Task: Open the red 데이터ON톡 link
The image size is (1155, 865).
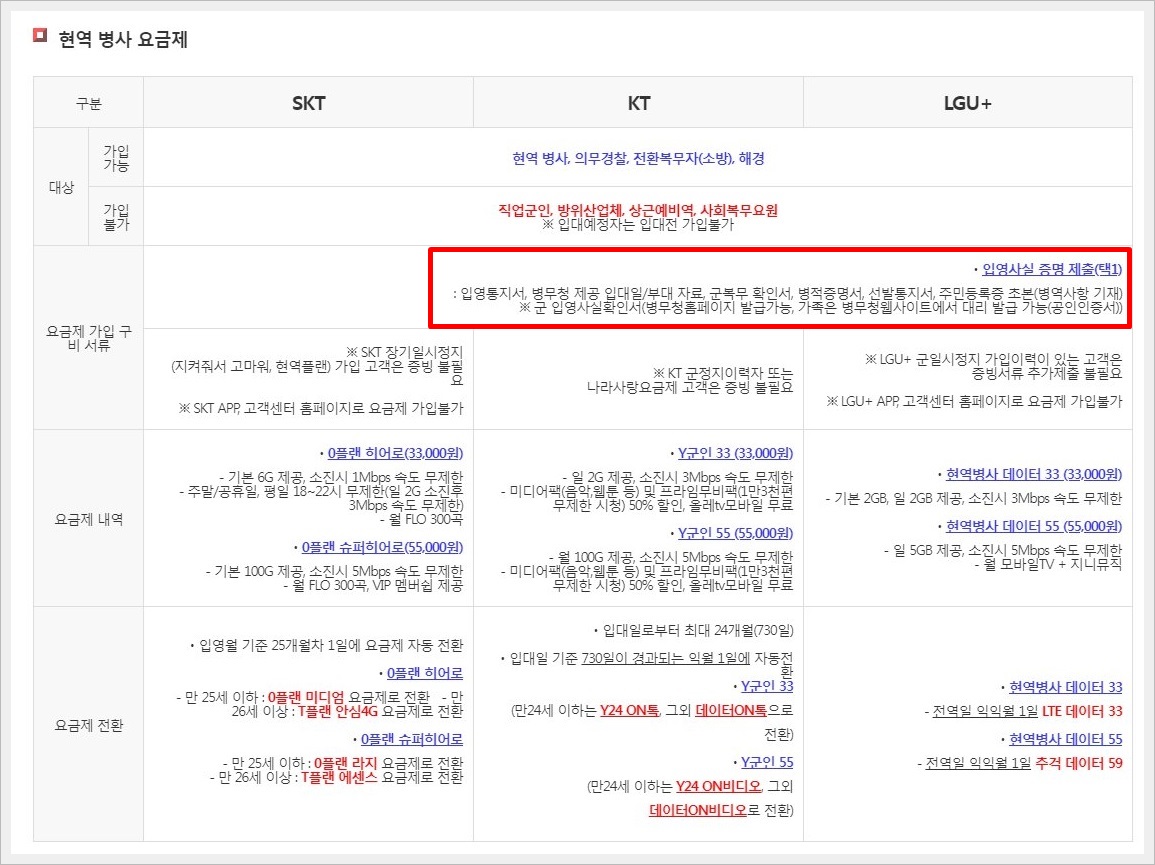Action: click(731, 710)
